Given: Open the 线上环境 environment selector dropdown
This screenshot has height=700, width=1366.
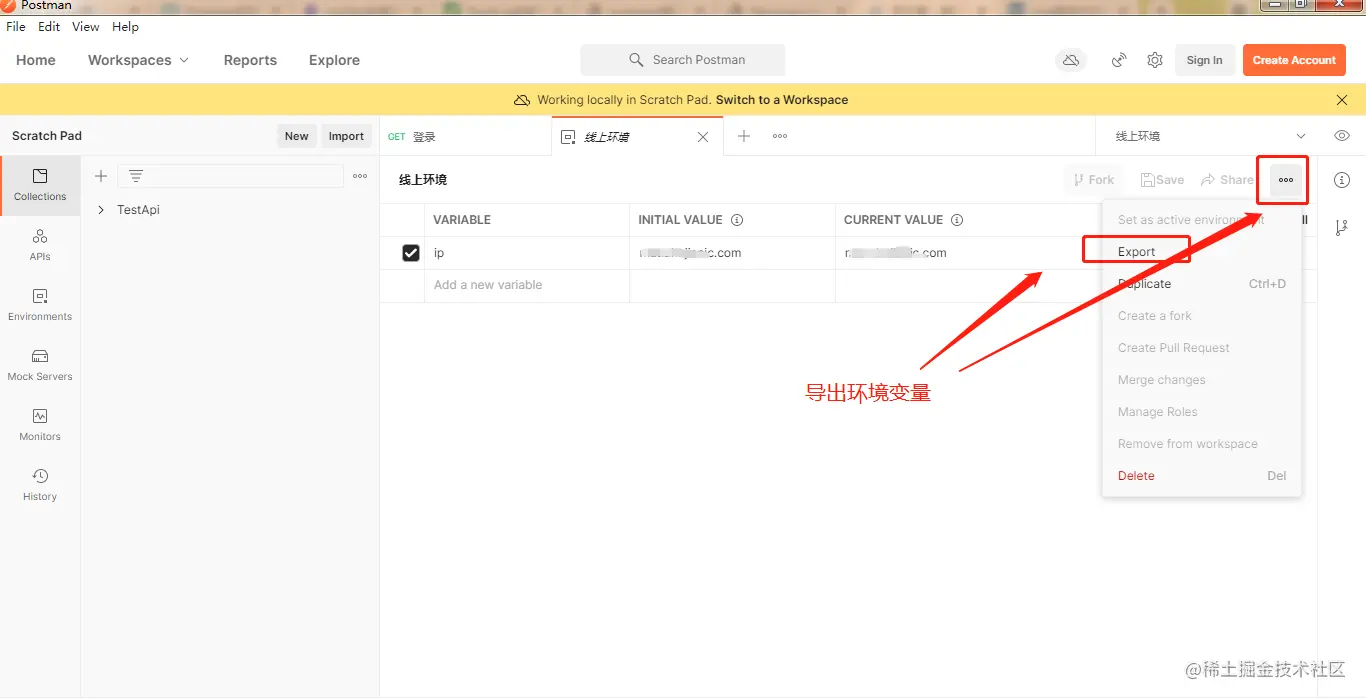Looking at the screenshot, I should (1210, 136).
